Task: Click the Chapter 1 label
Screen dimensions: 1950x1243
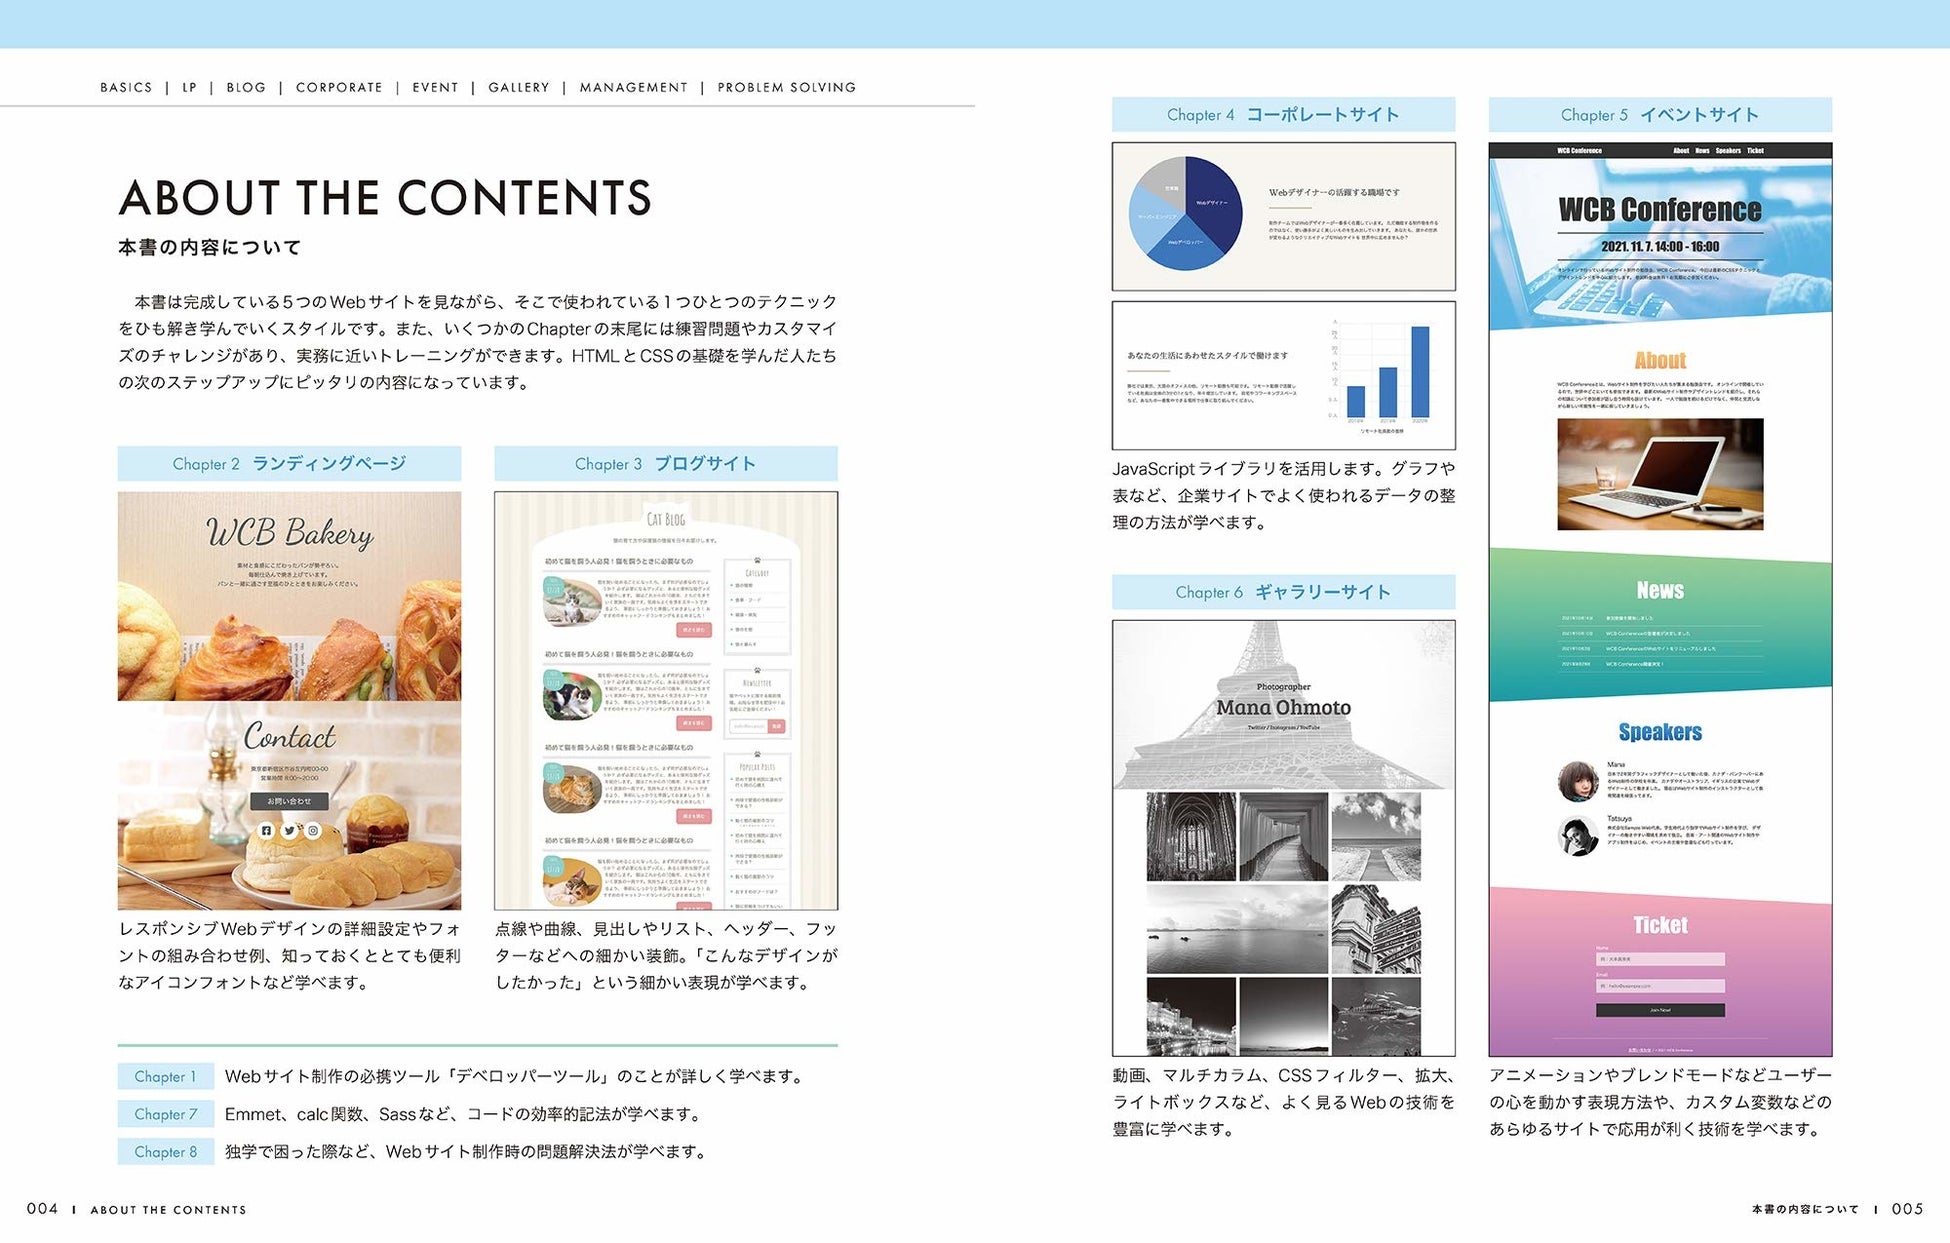Action: 166,1077
